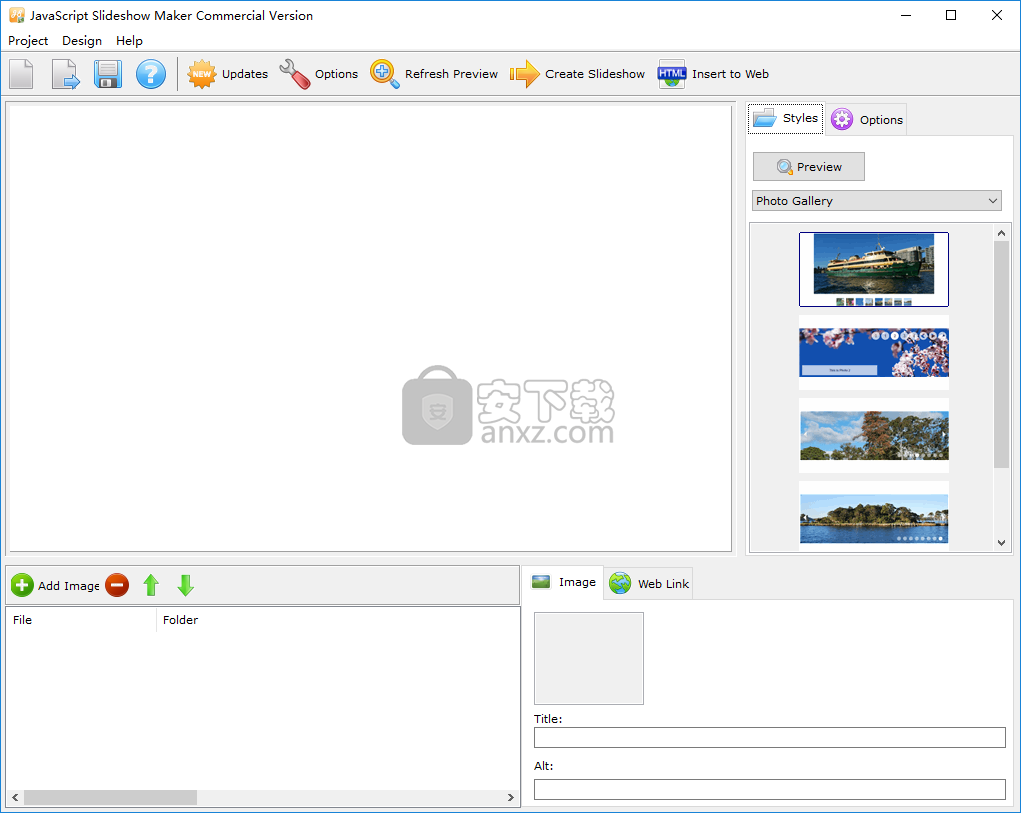Expand the Photo Gallery style dropdown

coord(876,201)
